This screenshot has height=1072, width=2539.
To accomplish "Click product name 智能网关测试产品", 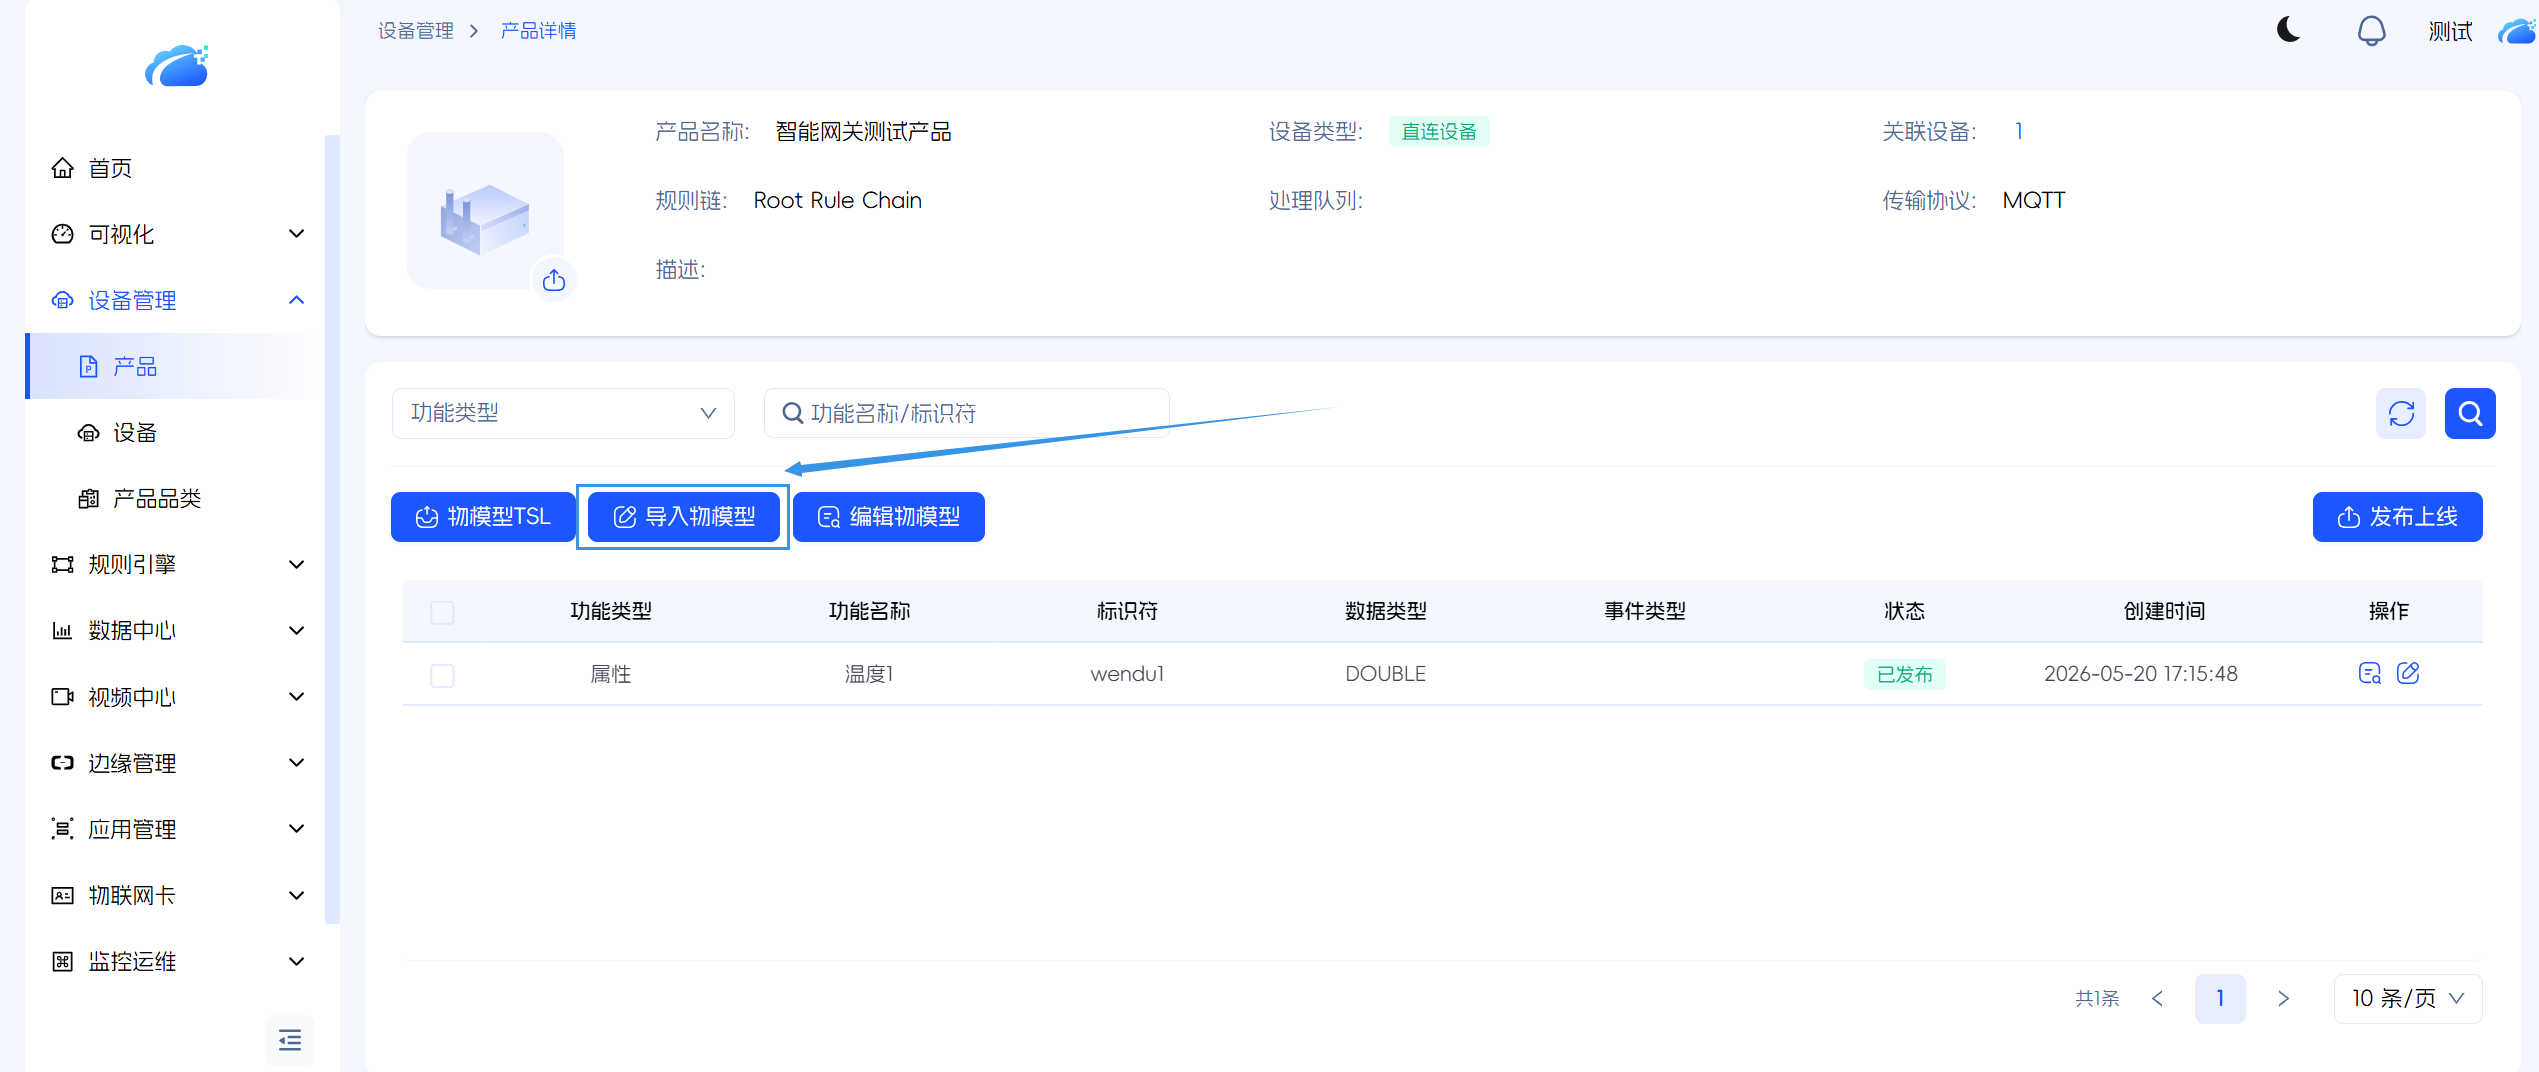I will tap(863, 131).
